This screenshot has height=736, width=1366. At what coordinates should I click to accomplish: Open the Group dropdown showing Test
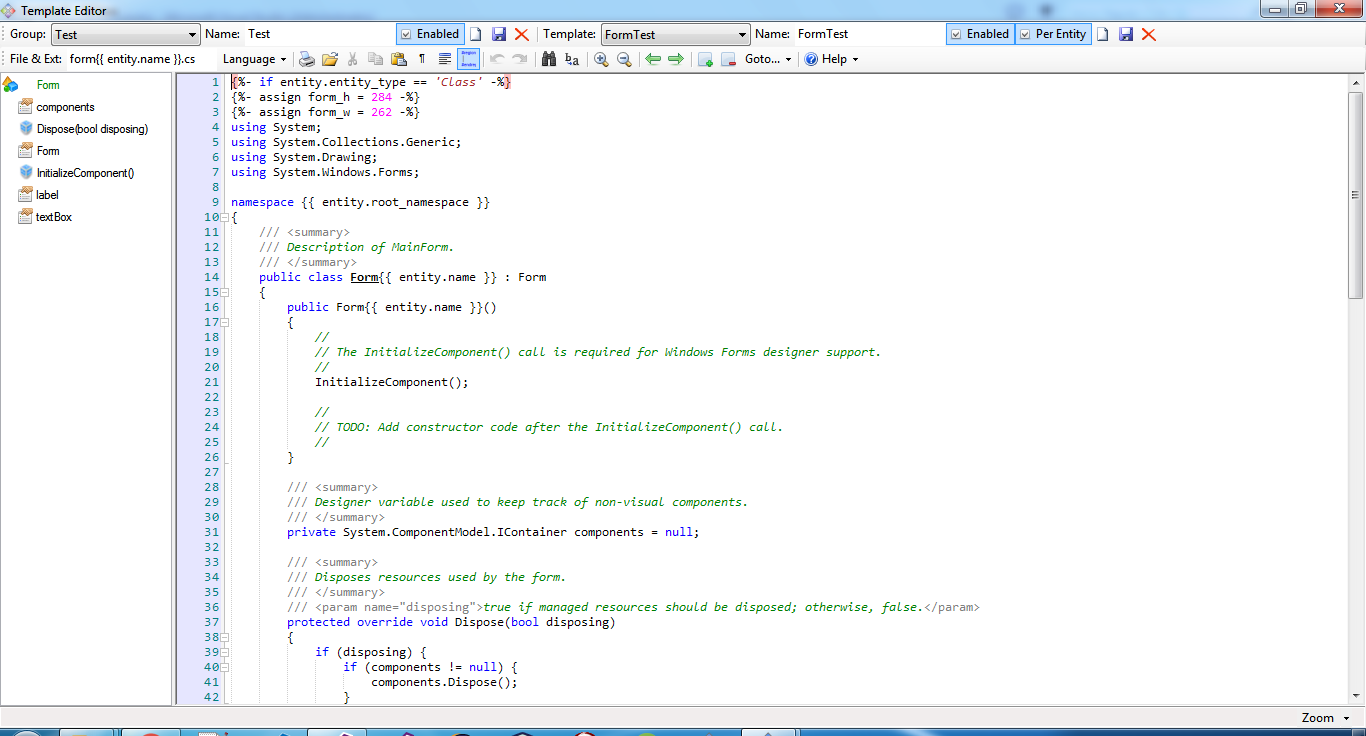pos(125,34)
